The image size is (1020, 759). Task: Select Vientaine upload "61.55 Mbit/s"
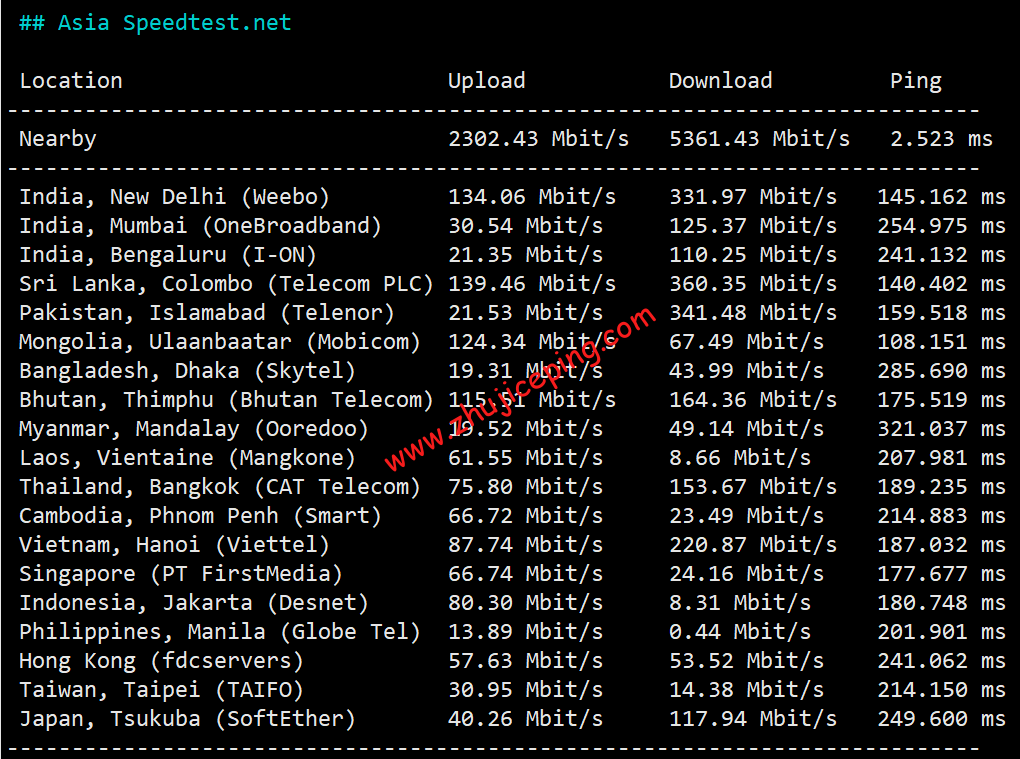526,458
